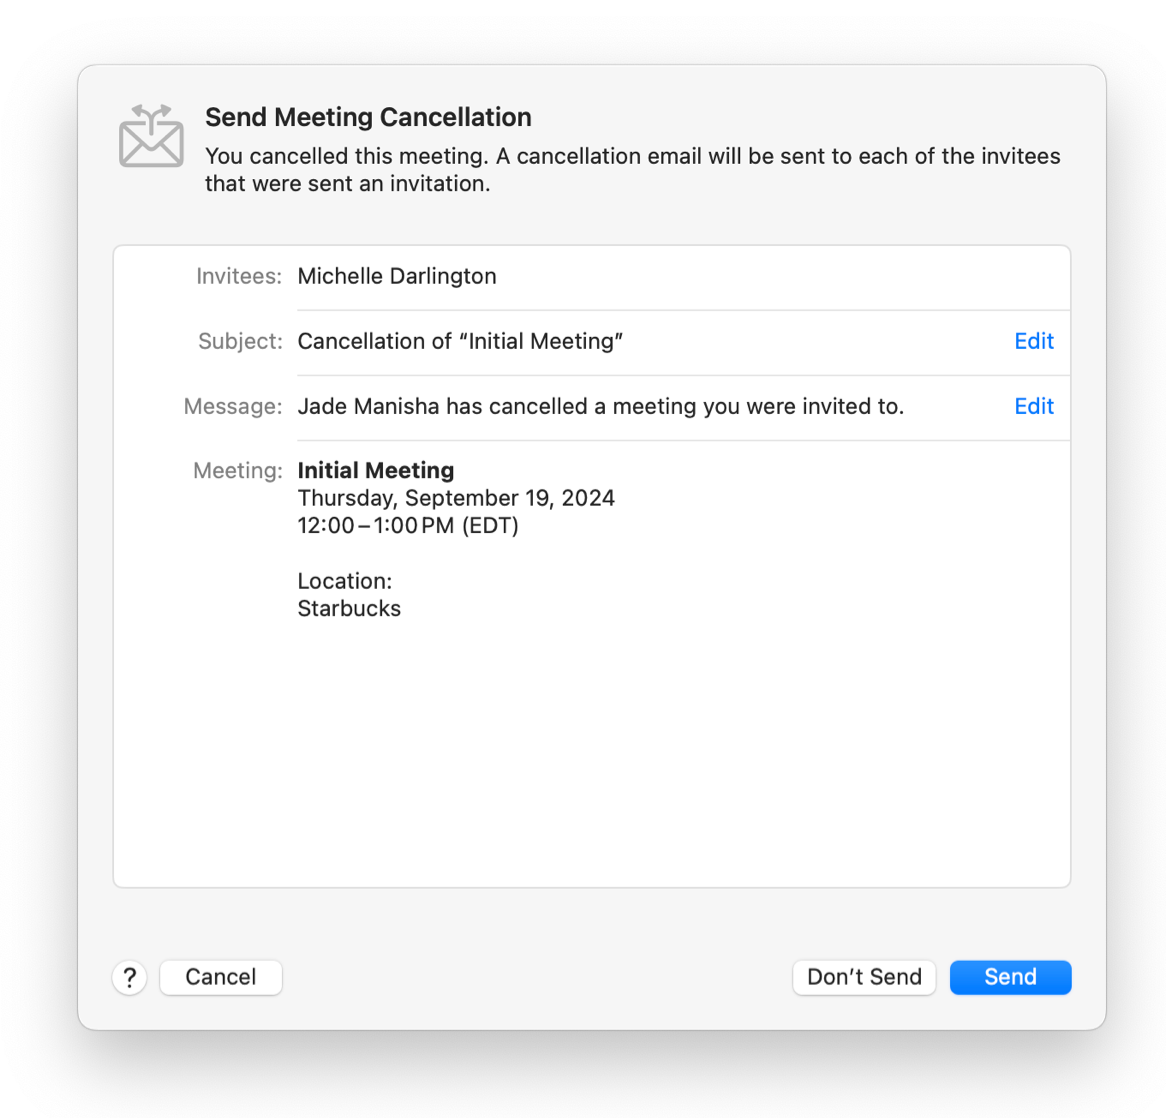The width and height of the screenshot is (1166, 1118).
Task: Click the Subject field label
Action: (x=240, y=341)
